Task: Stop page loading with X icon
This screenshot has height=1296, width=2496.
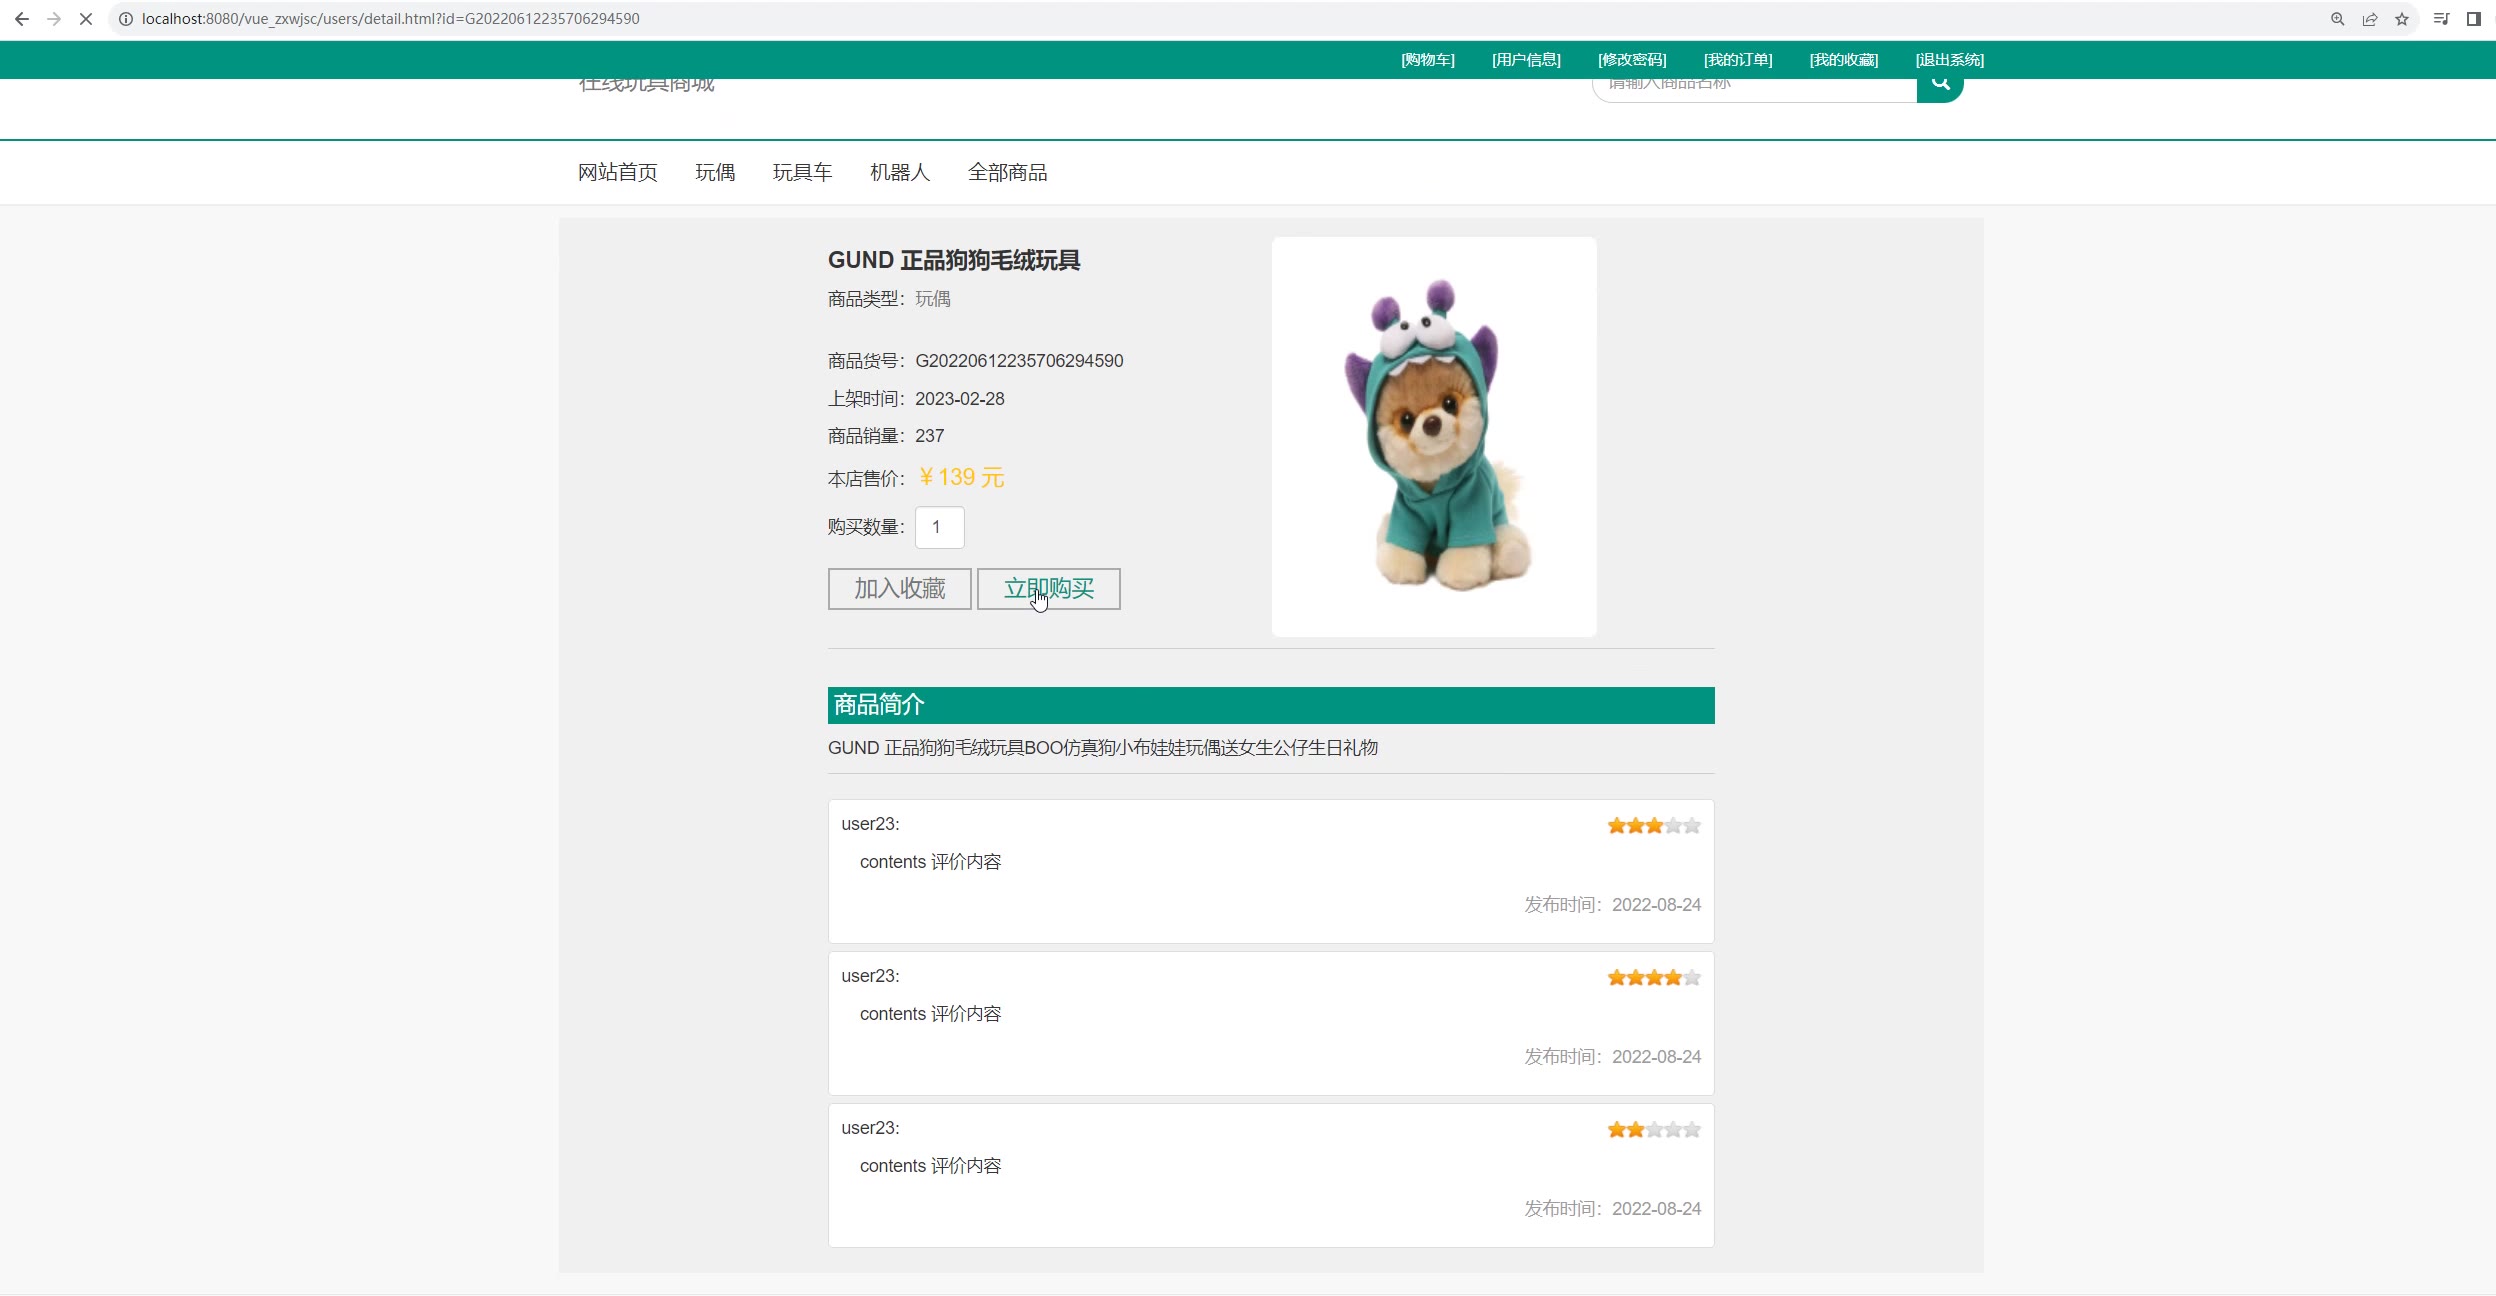Action: [x=86, y=19]
